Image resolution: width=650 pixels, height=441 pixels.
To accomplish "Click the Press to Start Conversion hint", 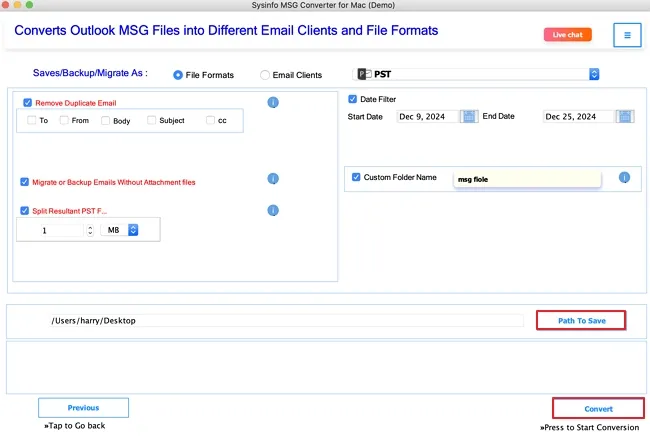I will click(x=589, y=427).
